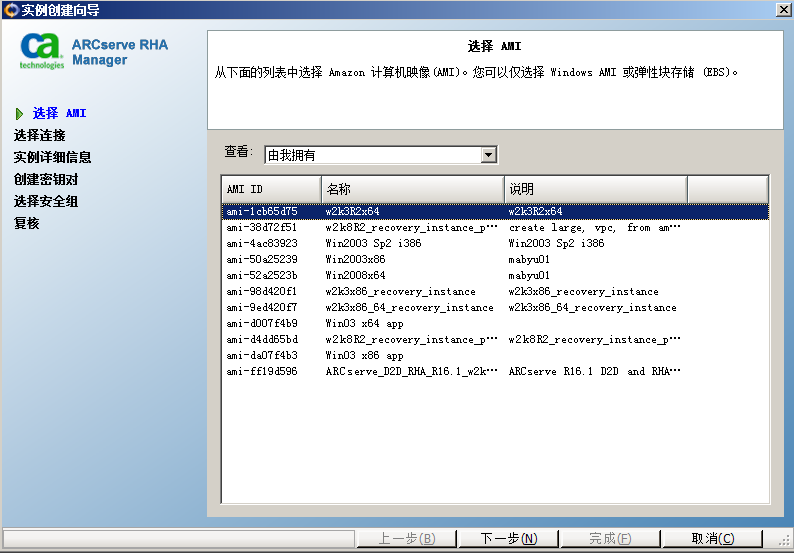
Task: Click the 由我拥有 combo box field
Action: 381,155
